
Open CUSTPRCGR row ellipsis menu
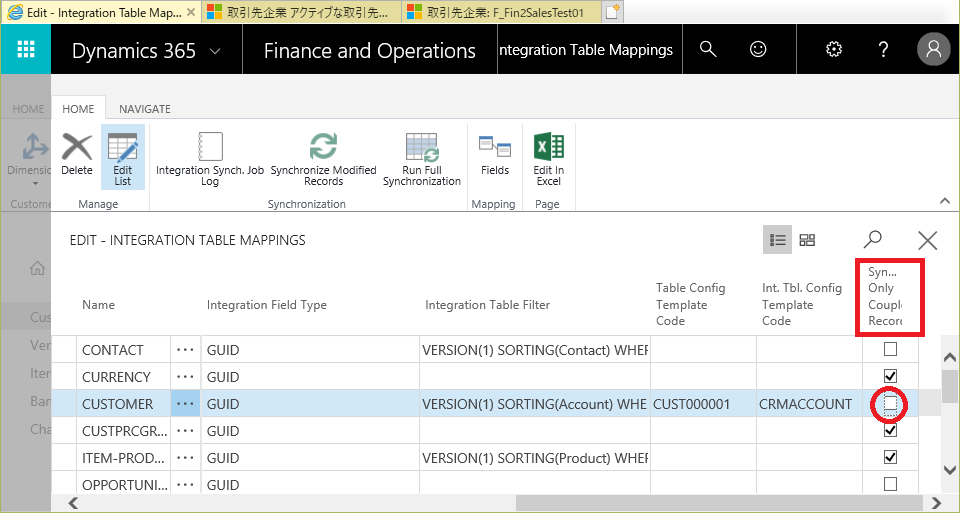[x=185, y=430]
